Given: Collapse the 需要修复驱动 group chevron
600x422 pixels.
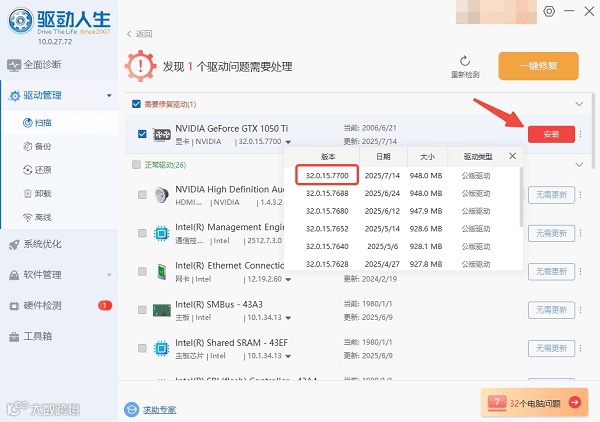Looking at the screenshot, I should tap(579, 104).
